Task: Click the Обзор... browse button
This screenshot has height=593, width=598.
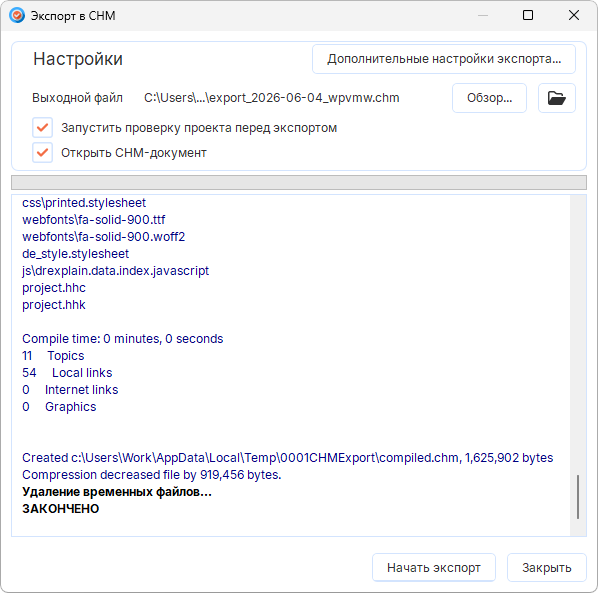Action: (489, 98)
